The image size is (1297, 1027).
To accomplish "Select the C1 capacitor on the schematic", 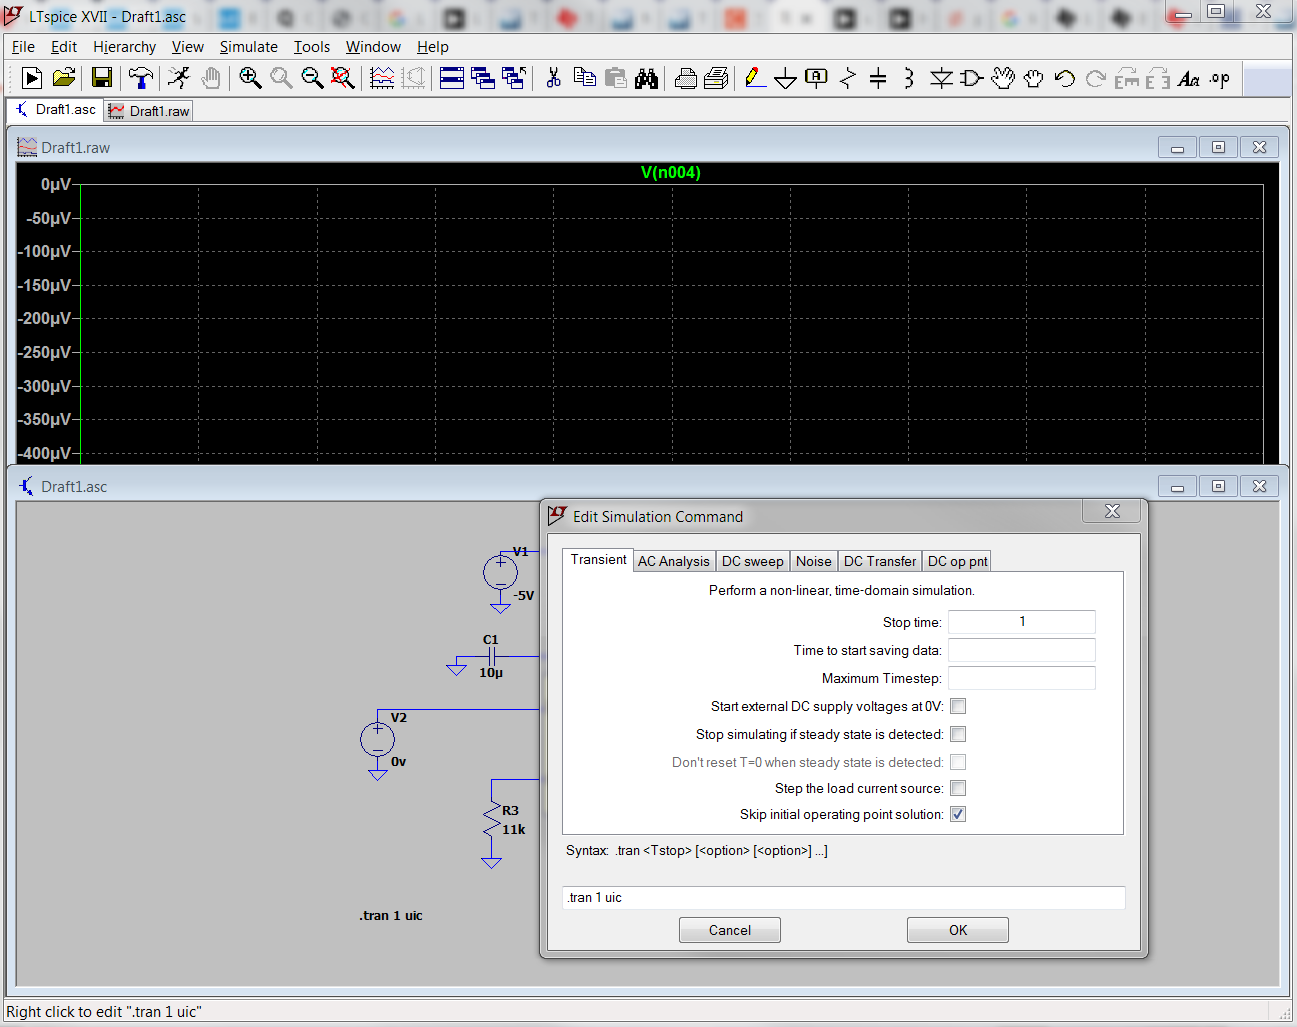I will coord(491,656).
